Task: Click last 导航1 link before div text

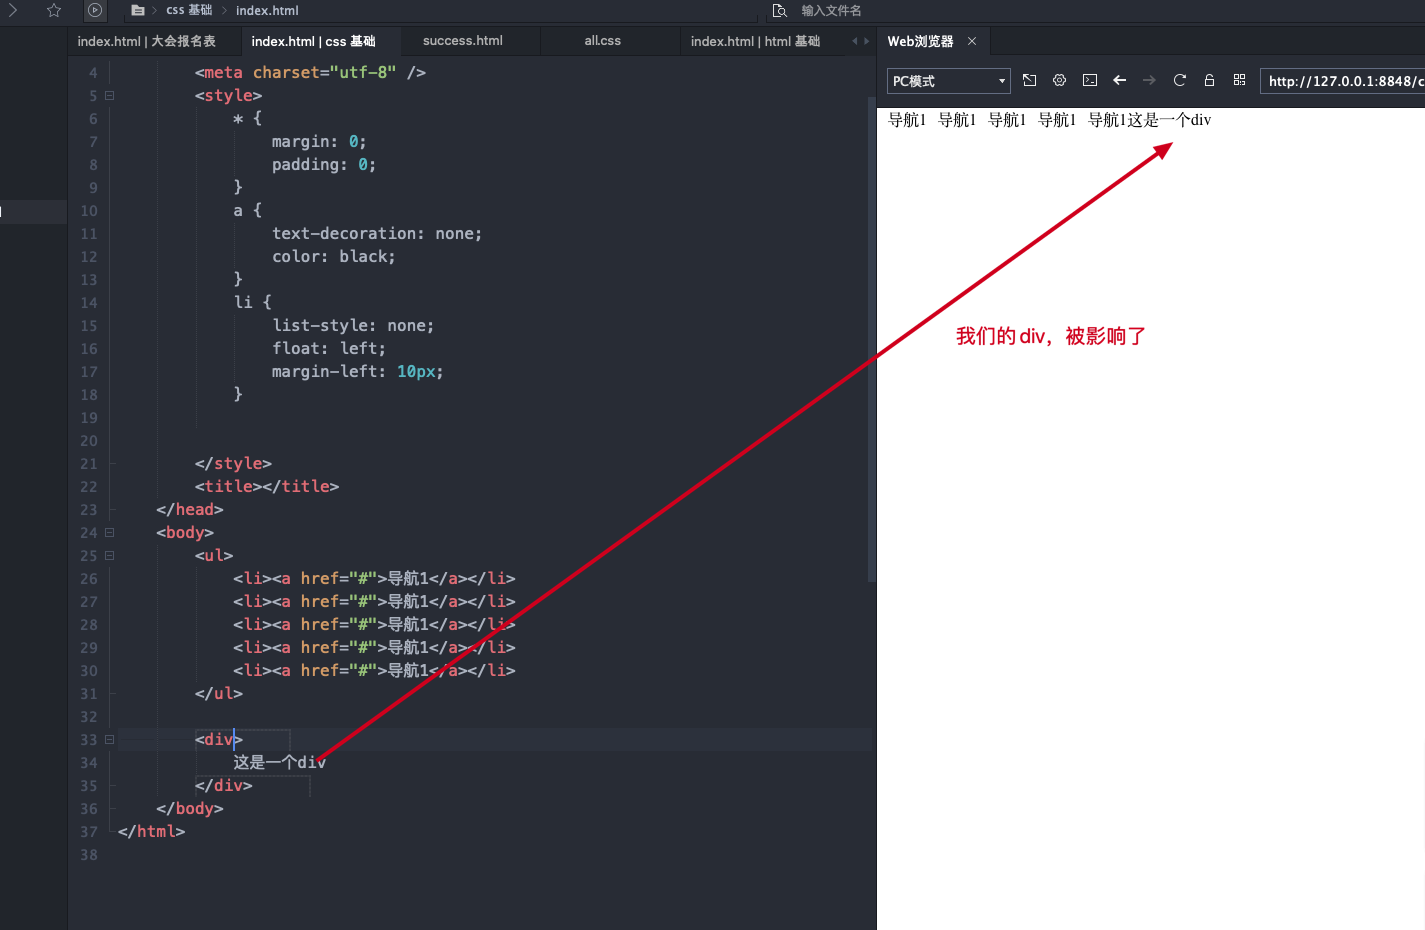Action: click(1107, 120)
